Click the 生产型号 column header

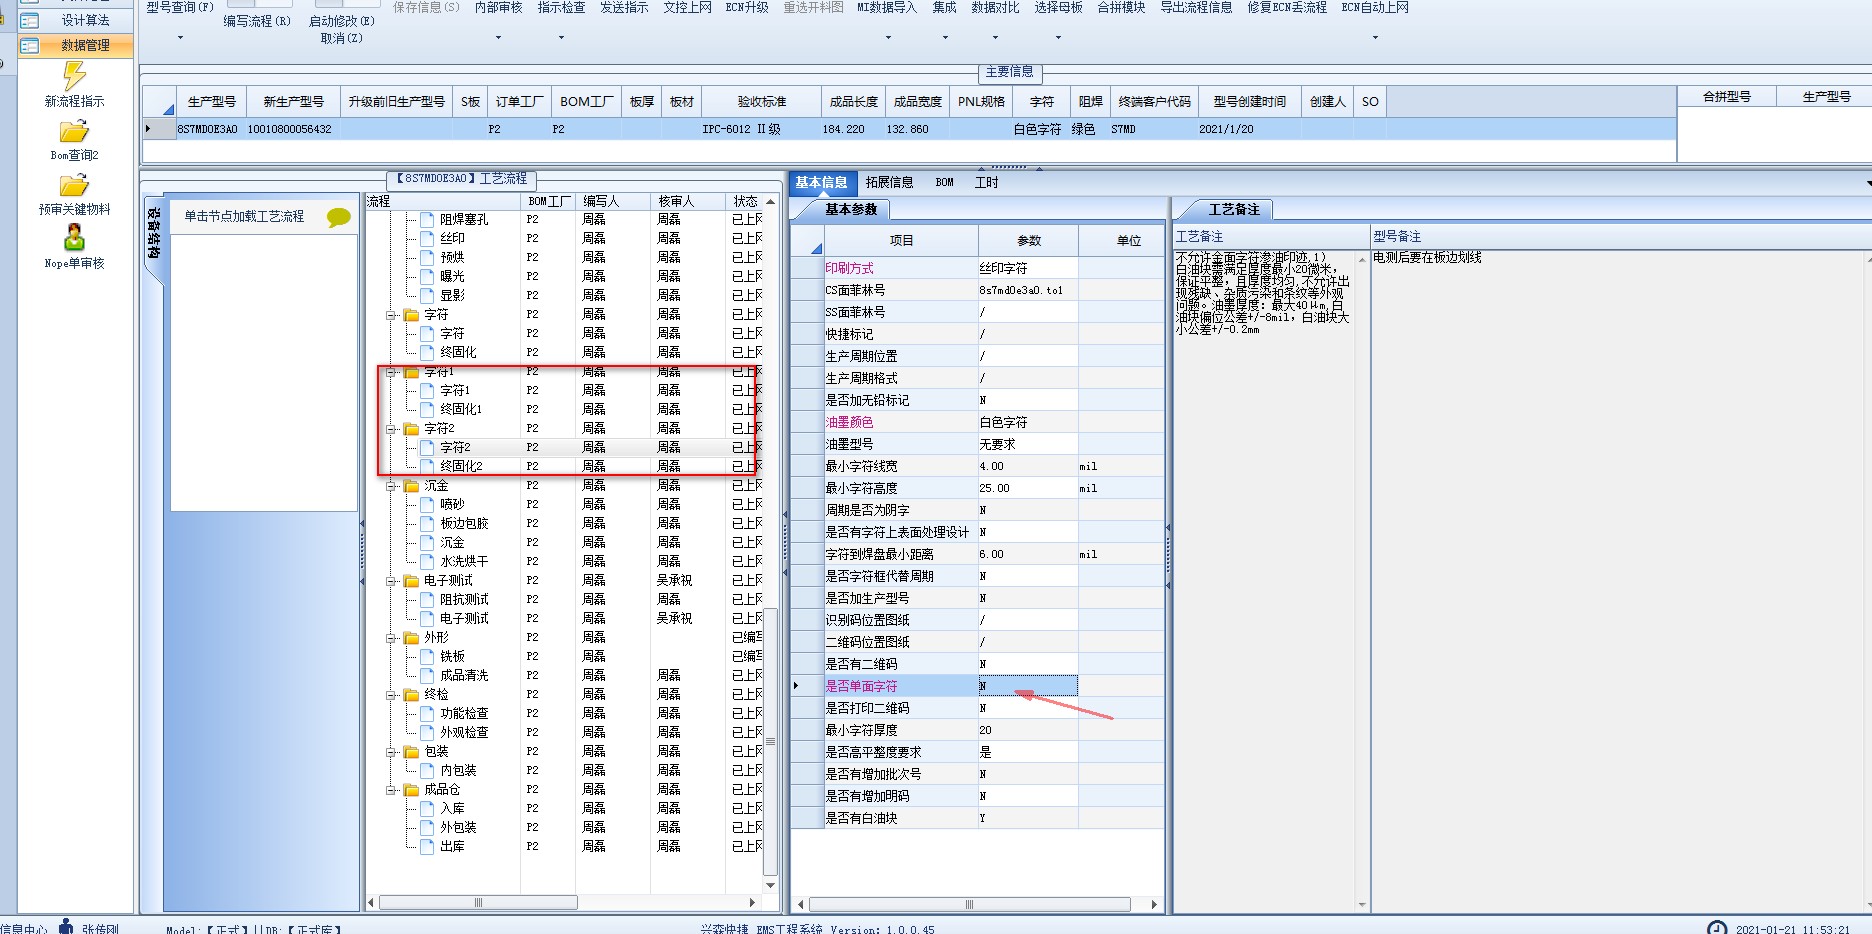coord(211,101)
